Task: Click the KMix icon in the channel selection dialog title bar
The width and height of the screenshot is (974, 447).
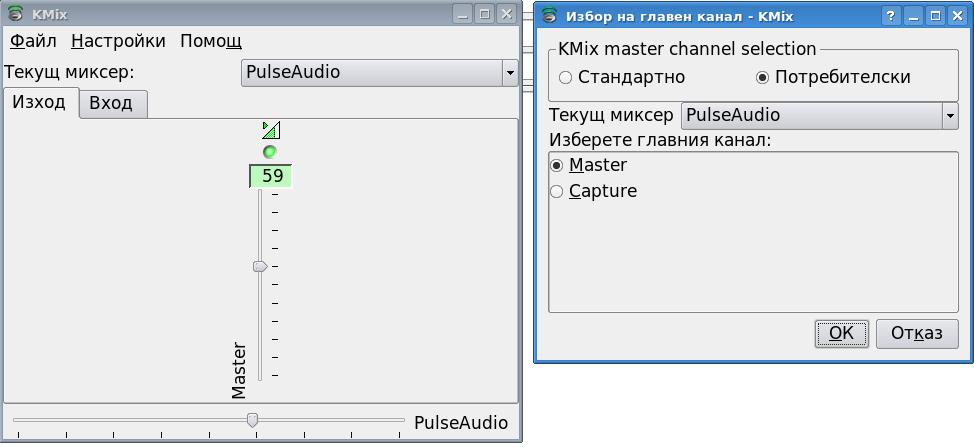Action: click(x=549, y=15)
